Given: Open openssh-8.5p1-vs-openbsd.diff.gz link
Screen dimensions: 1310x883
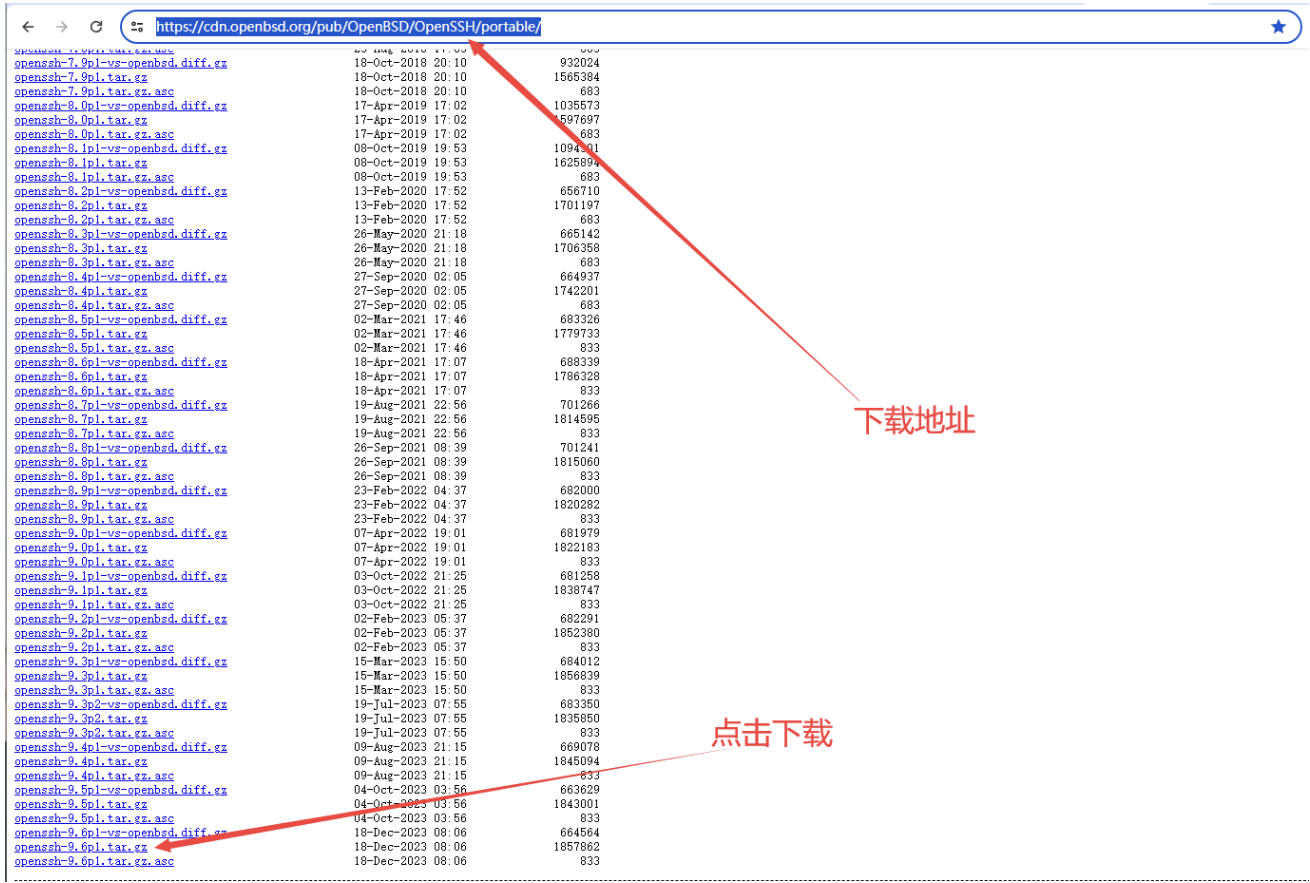Looking at the screenshot, I should (x=121, y=320).
